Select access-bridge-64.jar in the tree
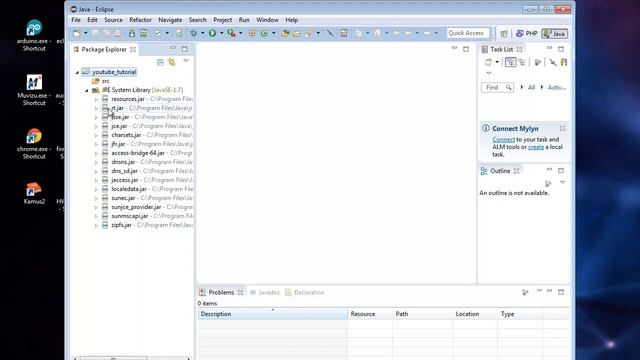 (138, 153)
